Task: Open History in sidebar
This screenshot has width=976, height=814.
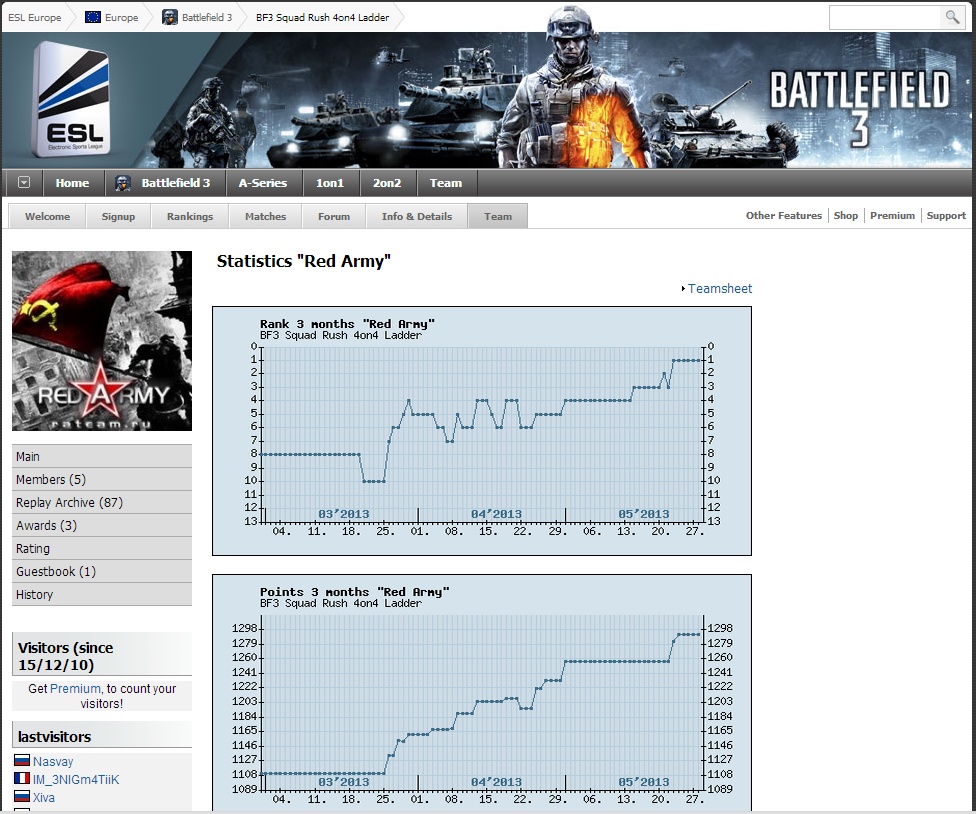Action: click(102, 594)
